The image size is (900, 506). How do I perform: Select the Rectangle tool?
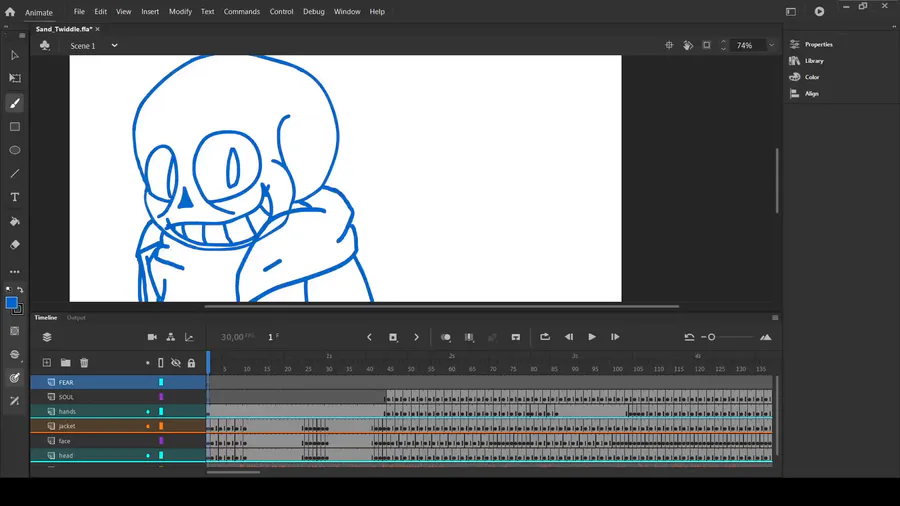15,127
